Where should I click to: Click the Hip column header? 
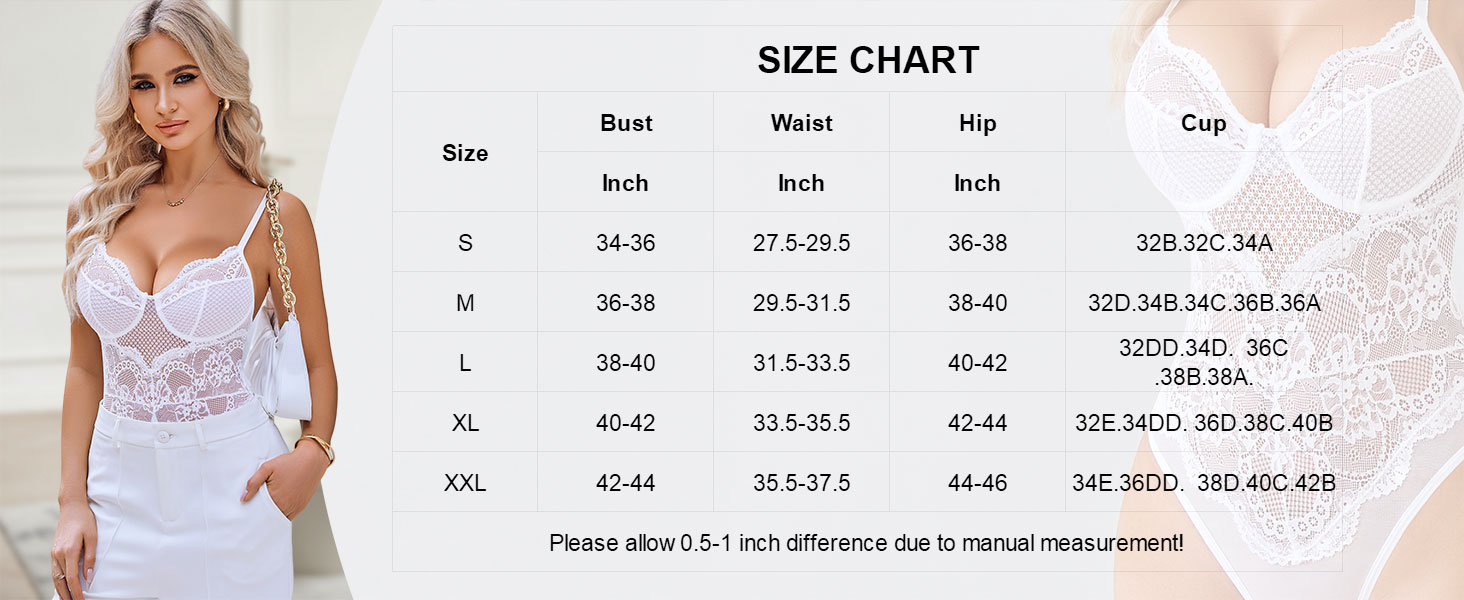coord(977,123)
